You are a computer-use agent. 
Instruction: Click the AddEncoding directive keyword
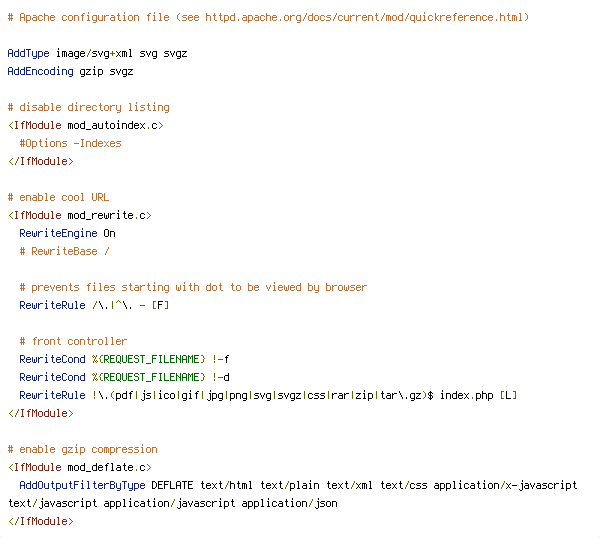coord(41,72)
